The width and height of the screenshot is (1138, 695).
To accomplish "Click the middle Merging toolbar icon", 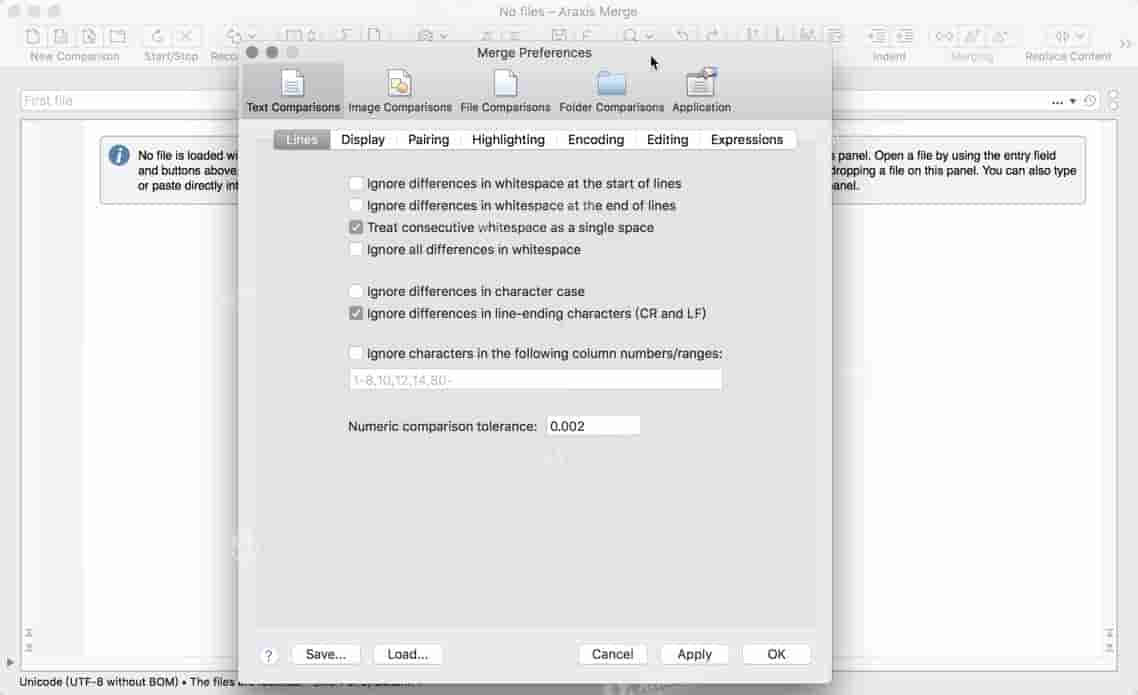I will (973, 36).
